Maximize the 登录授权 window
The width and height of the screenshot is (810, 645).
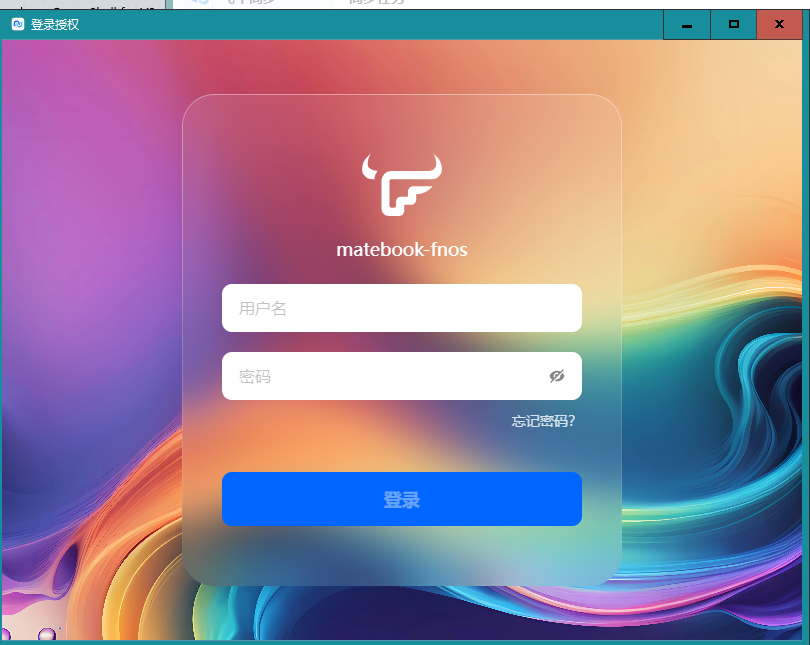point(734,25)
